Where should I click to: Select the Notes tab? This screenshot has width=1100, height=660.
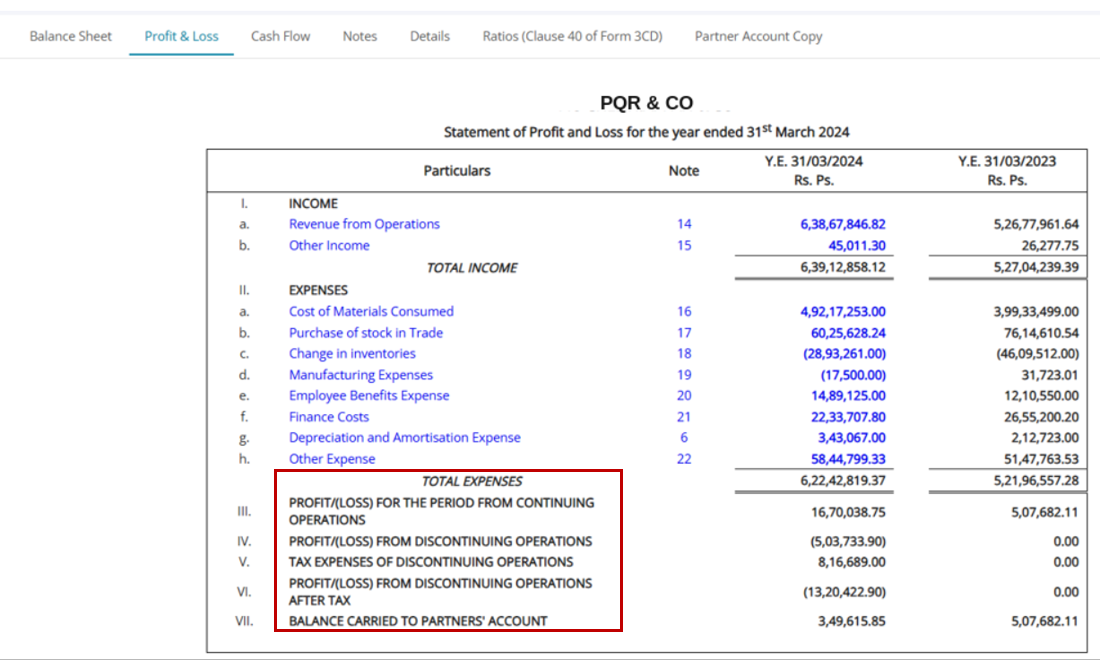(360, 36)
